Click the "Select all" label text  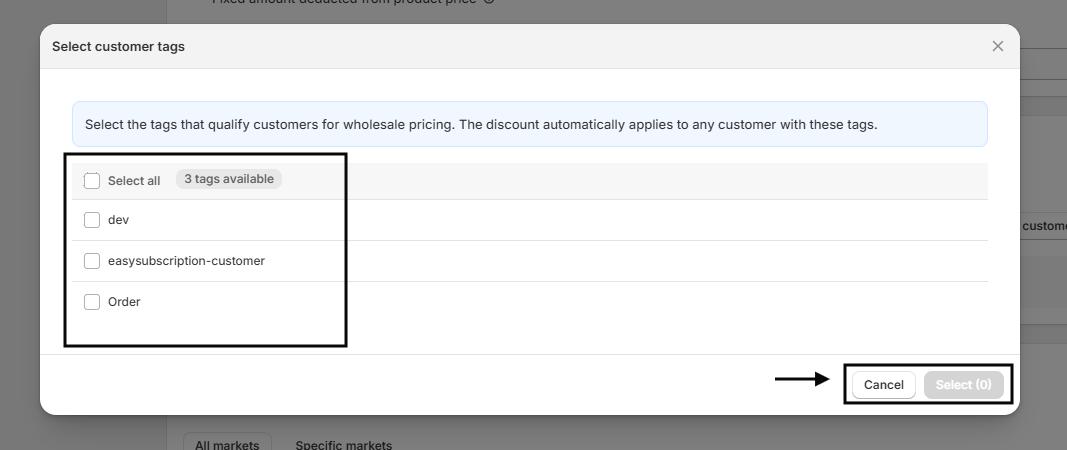pyautogui.click(x=134, y=181)
